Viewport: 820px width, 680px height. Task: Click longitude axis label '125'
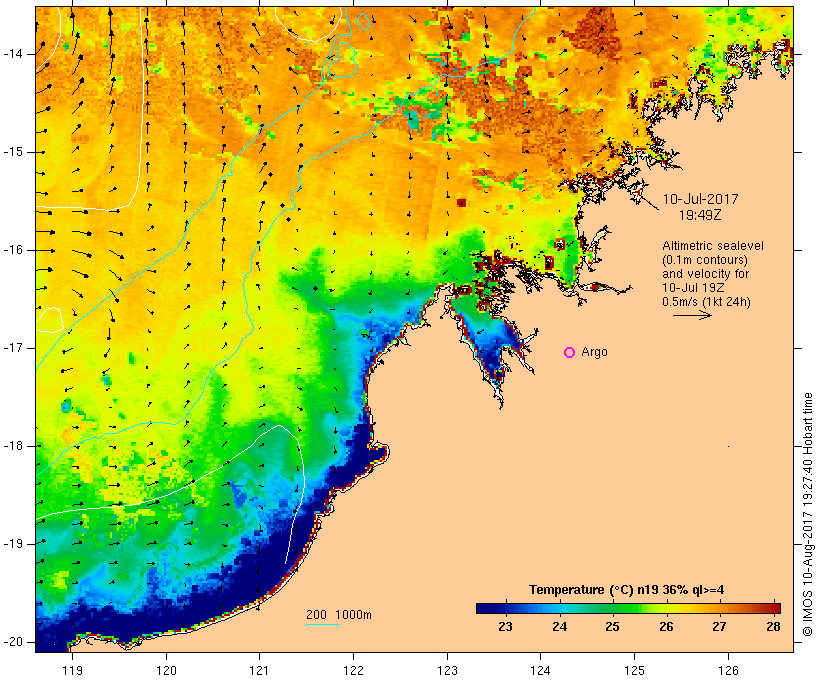pyautogui.click(x=635, y=670)
